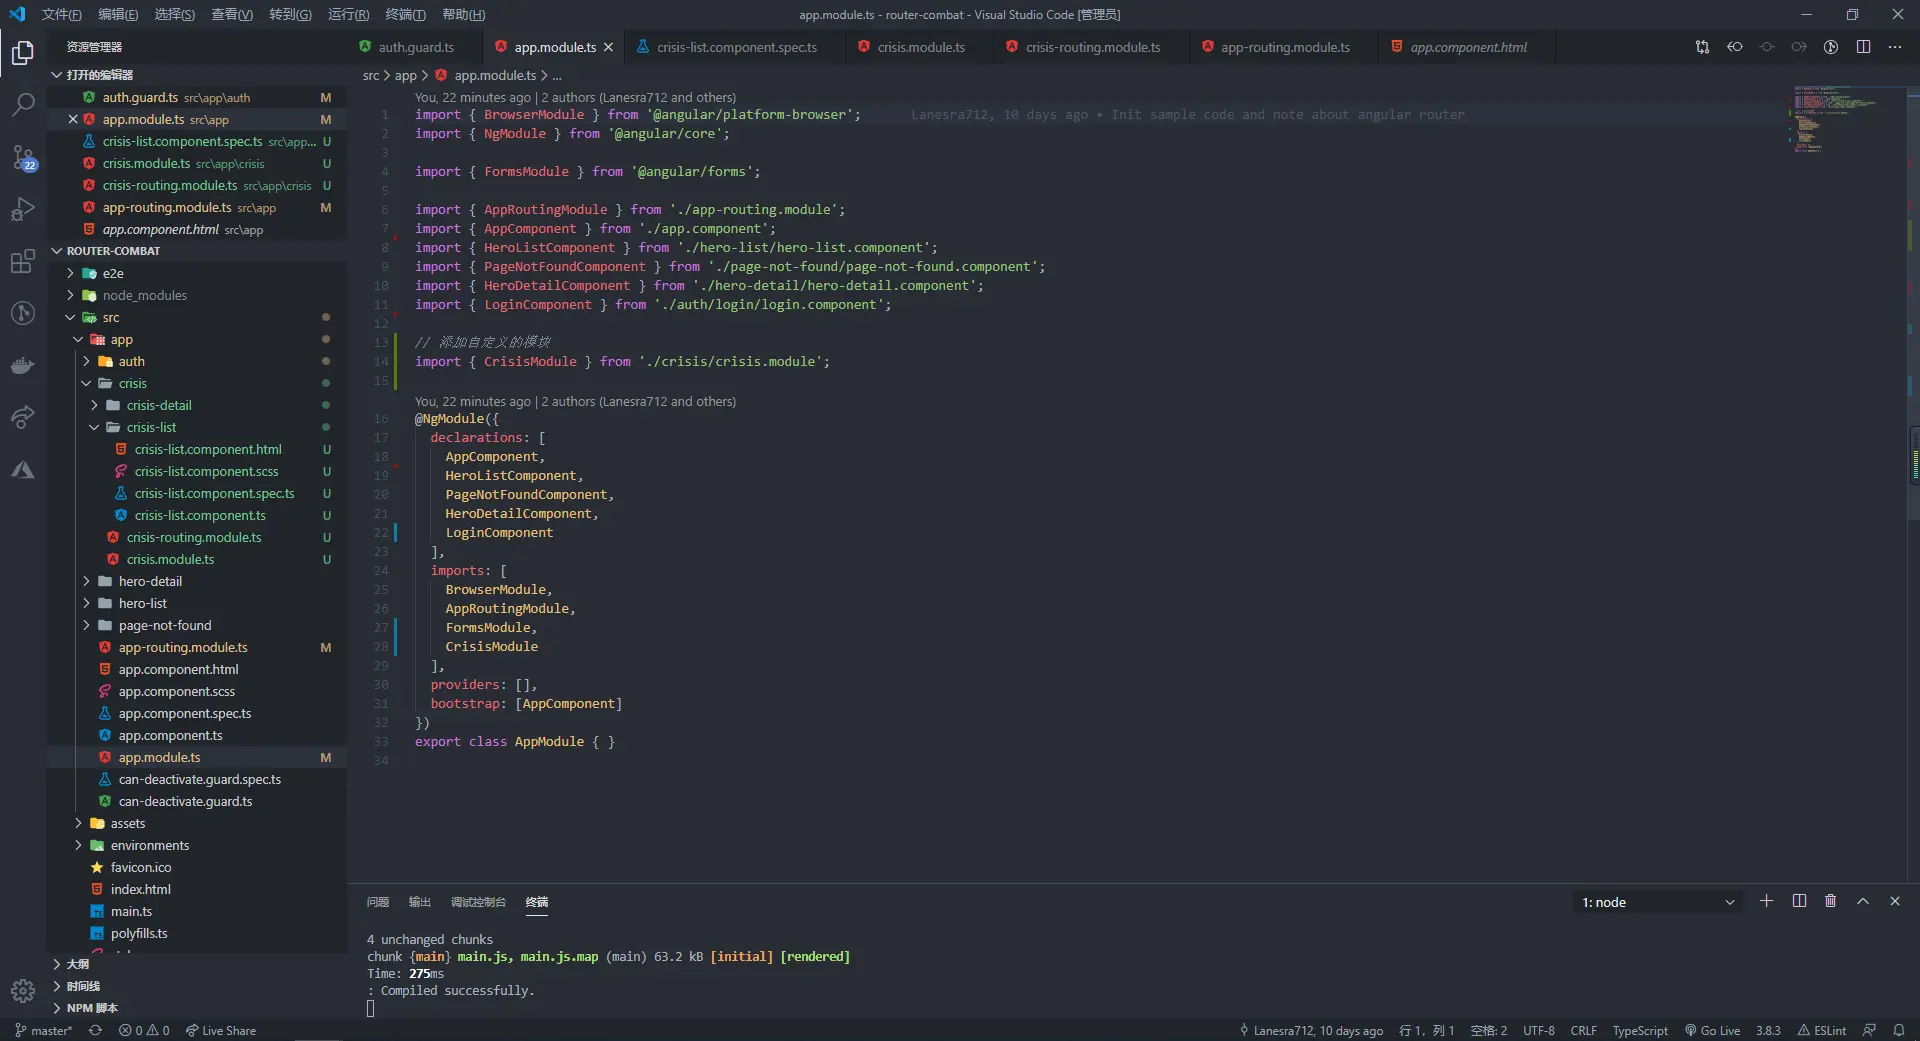Start Live Share from status bar
The height and width of the screenshot is (1041, 1920).
221,1030
